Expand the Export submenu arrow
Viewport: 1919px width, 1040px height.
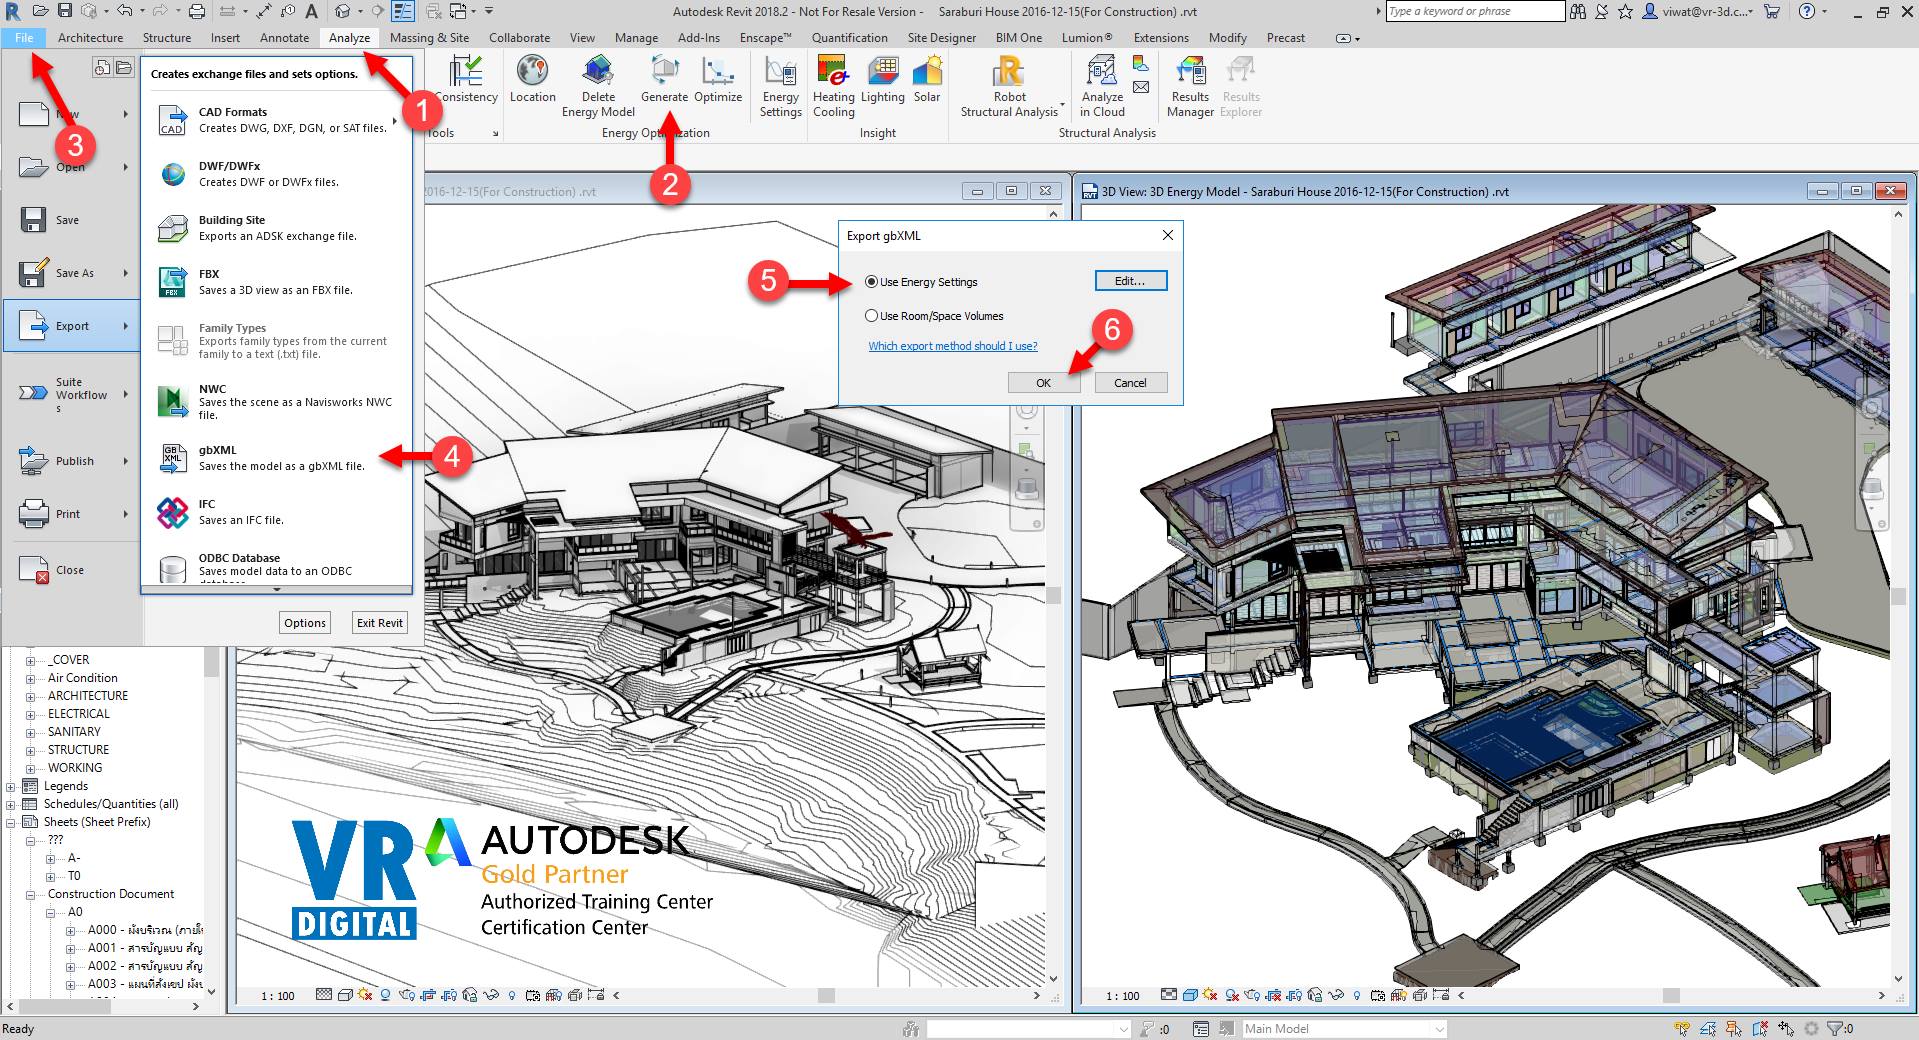pos(126,326)
